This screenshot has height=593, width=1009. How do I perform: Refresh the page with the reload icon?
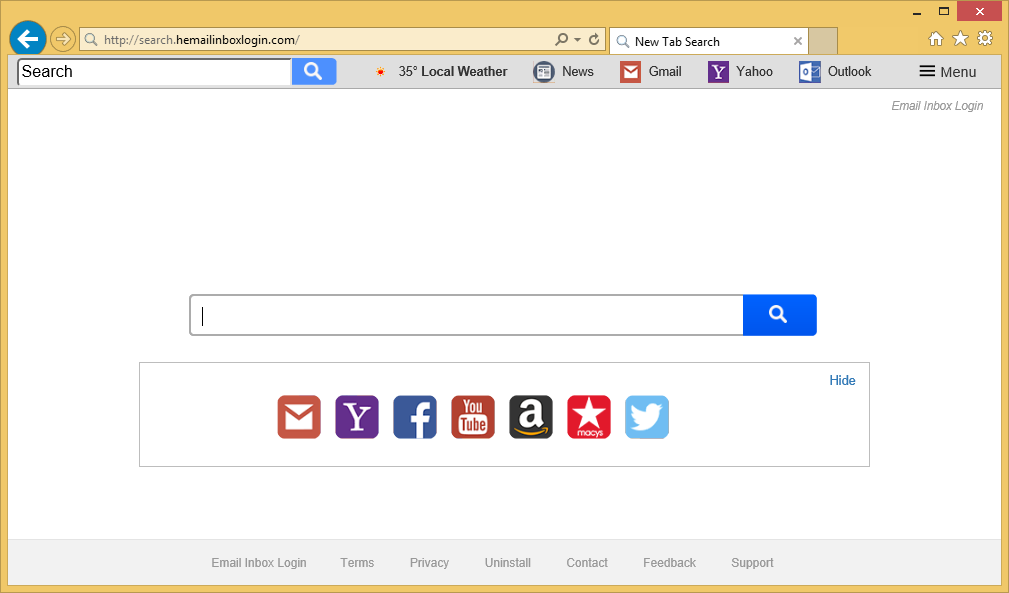tap(594, 40)
